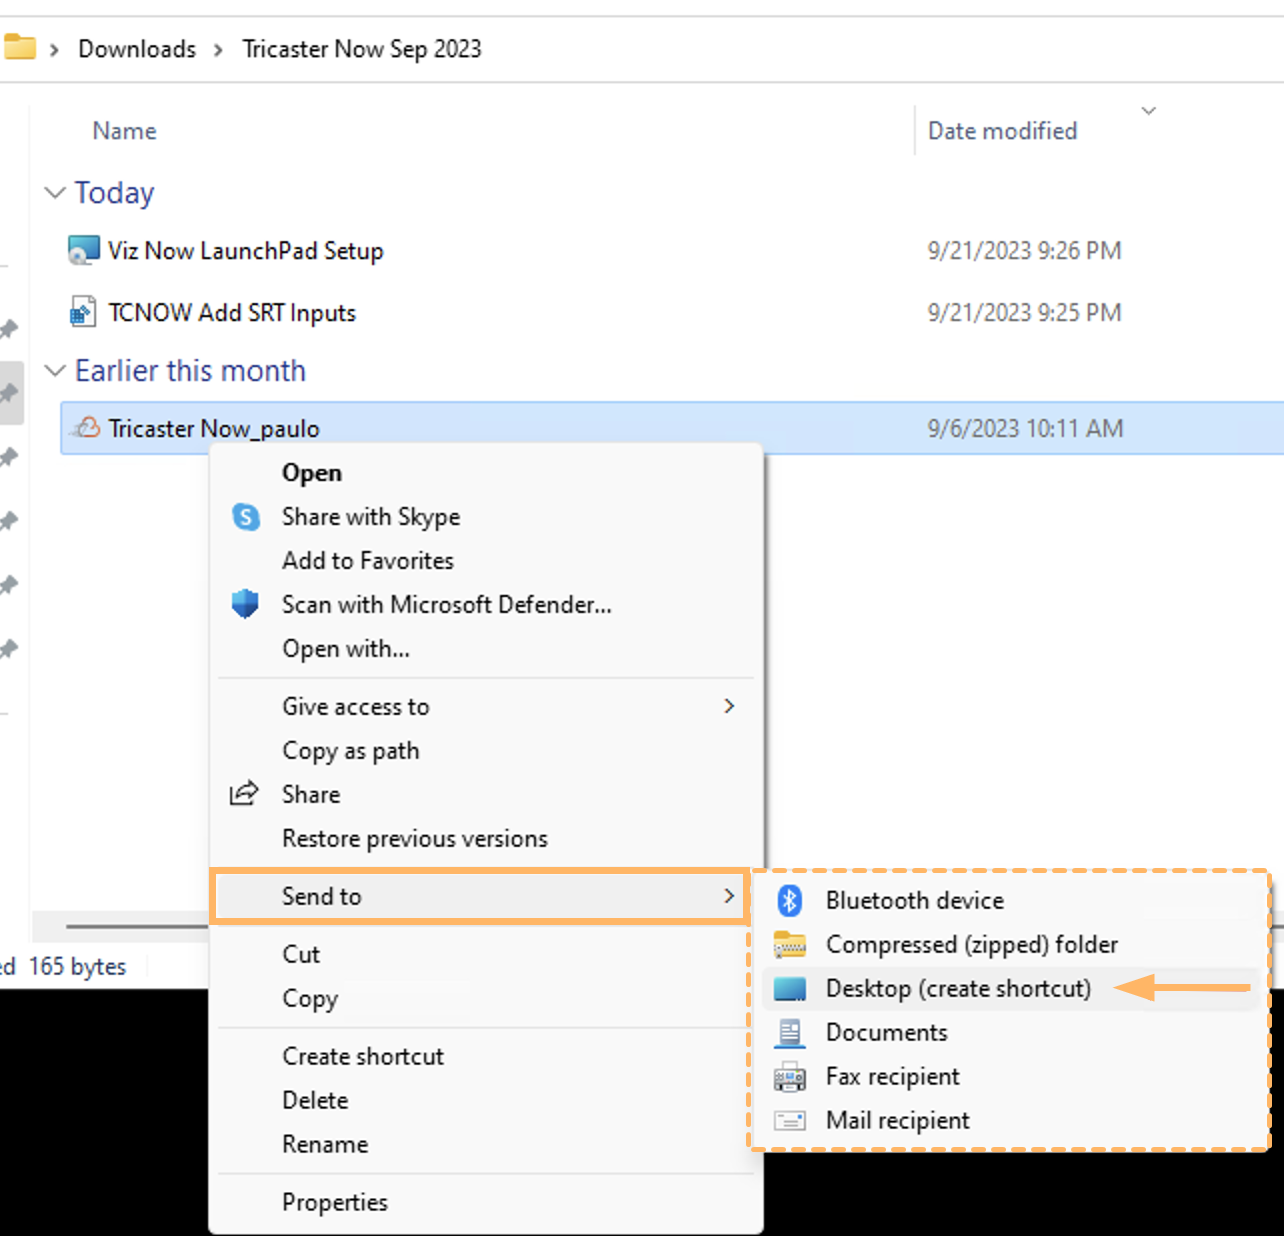Navigate to Downloads in the breadcrumb

pyautogui.click(x=137, y=49)
